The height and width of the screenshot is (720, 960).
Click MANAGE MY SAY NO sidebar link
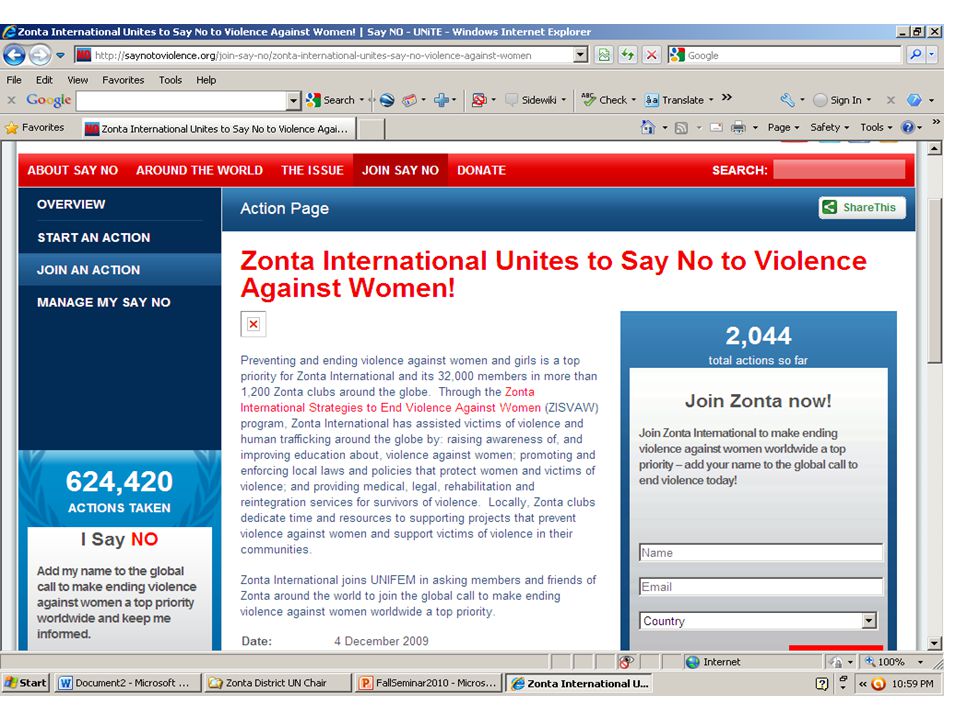(x=103, y=302)
